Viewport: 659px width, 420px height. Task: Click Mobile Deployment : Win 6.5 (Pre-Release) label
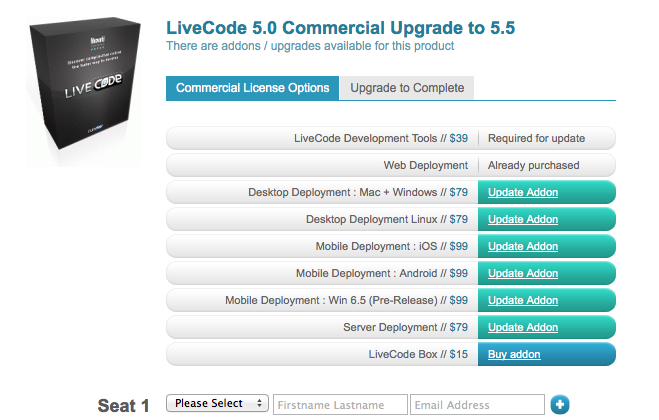coord(346,300)
